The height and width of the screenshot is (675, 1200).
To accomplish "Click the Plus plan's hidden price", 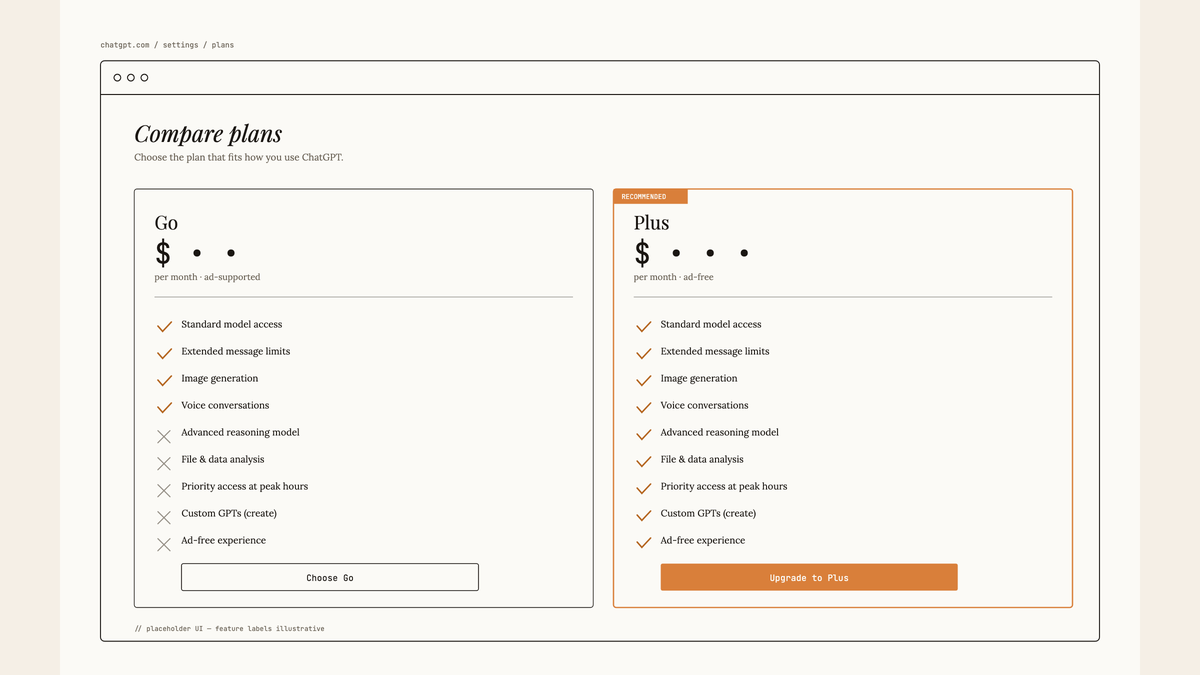I will 691,253.
